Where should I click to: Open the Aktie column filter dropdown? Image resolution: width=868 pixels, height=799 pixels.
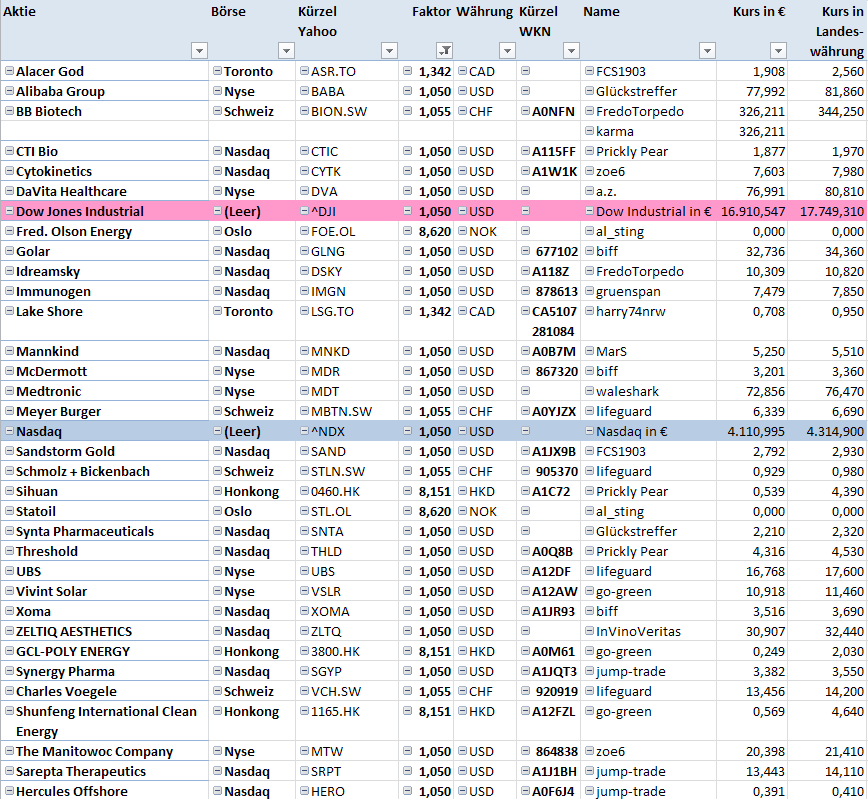(x=199, y=51)
